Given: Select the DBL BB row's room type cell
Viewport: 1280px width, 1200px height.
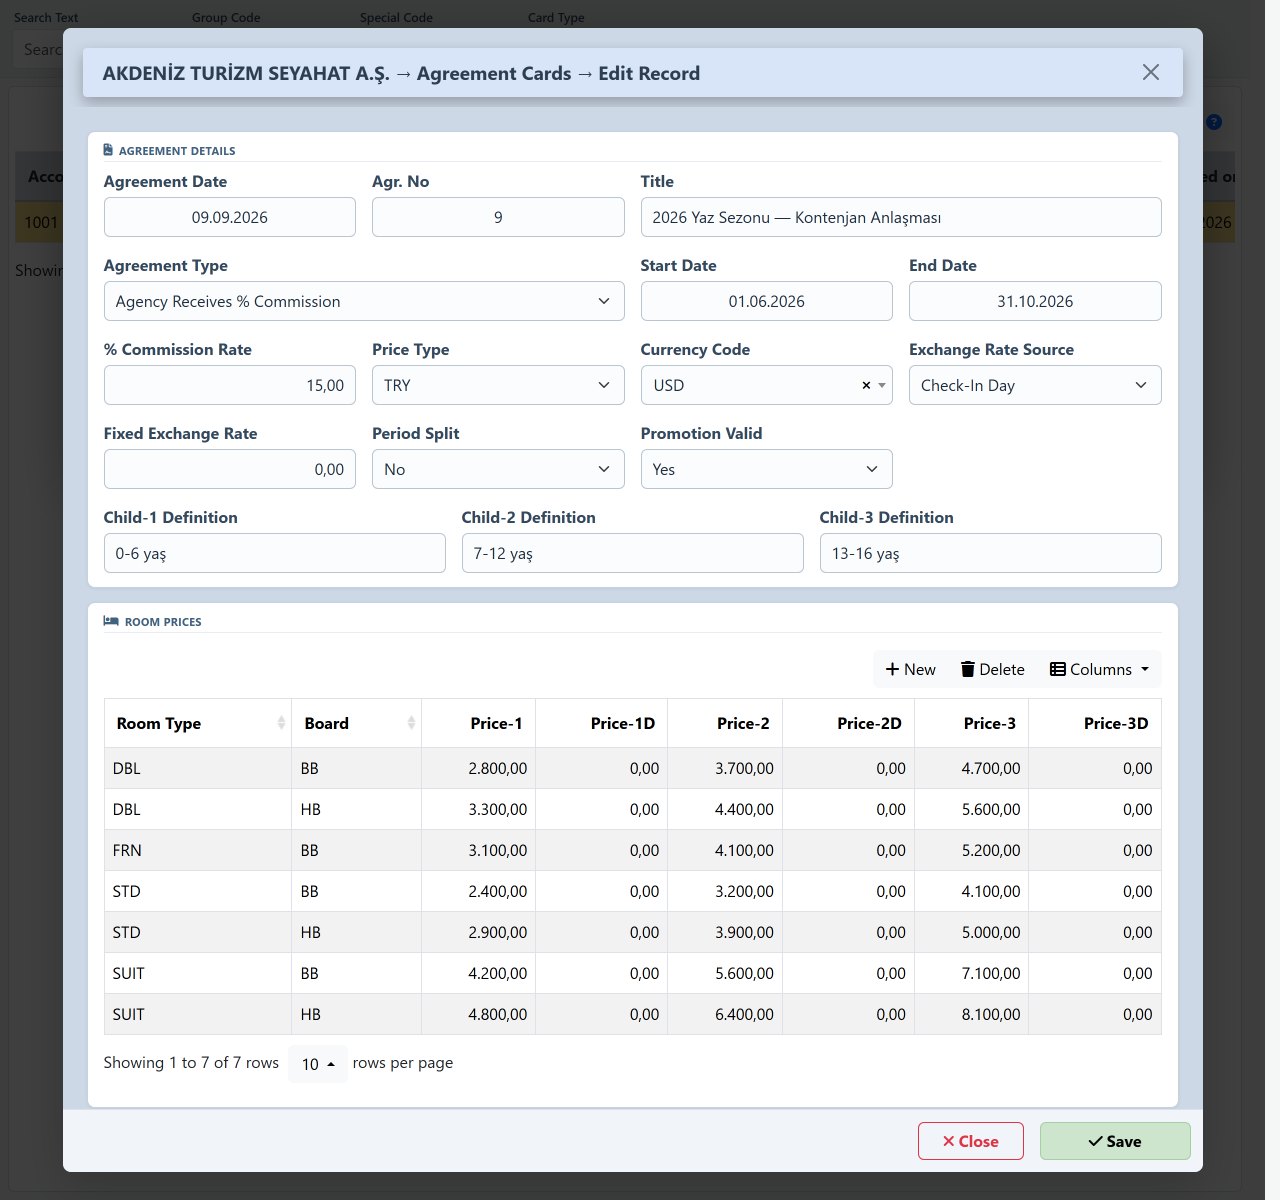Looking at the screenshot, I should [198, 768].
